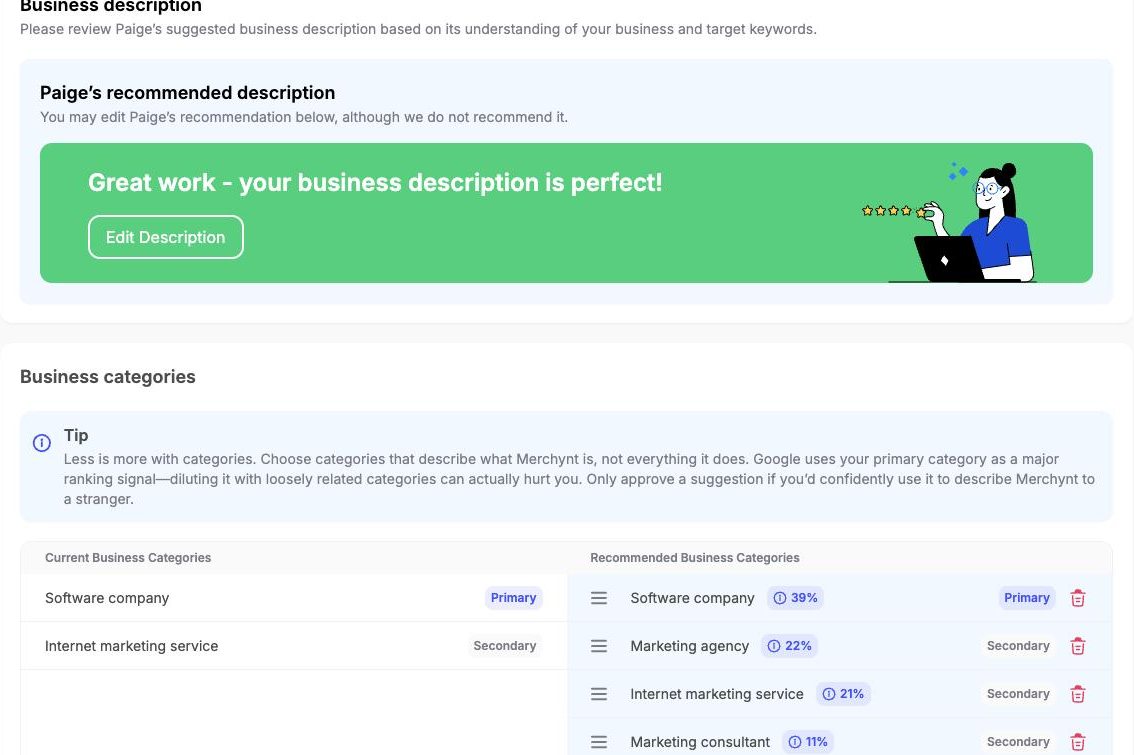Image resolution: width=1134 pixels, height=755 pixels.
Task: Click the Secondary tag on Marketing consultant
Action: tap(1018, 742)
